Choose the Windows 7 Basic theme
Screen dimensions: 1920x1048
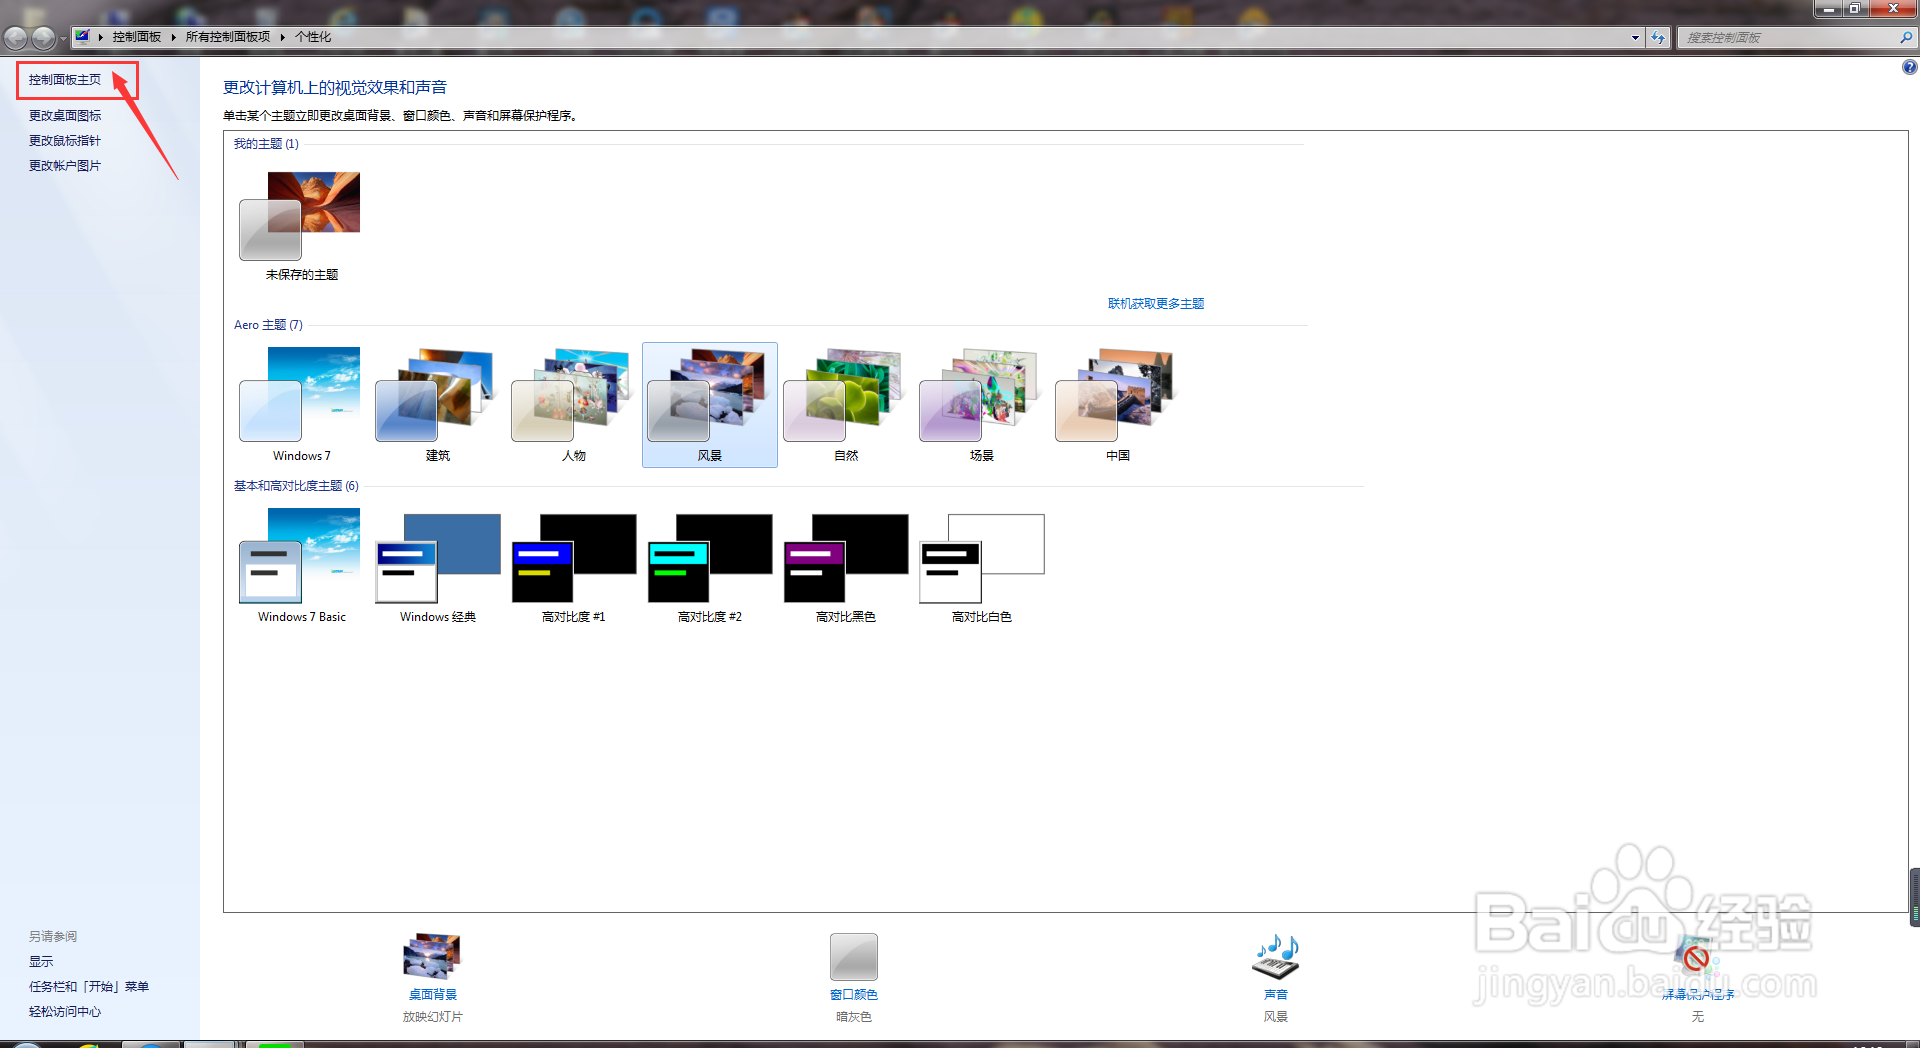click(x=300, y=556)
